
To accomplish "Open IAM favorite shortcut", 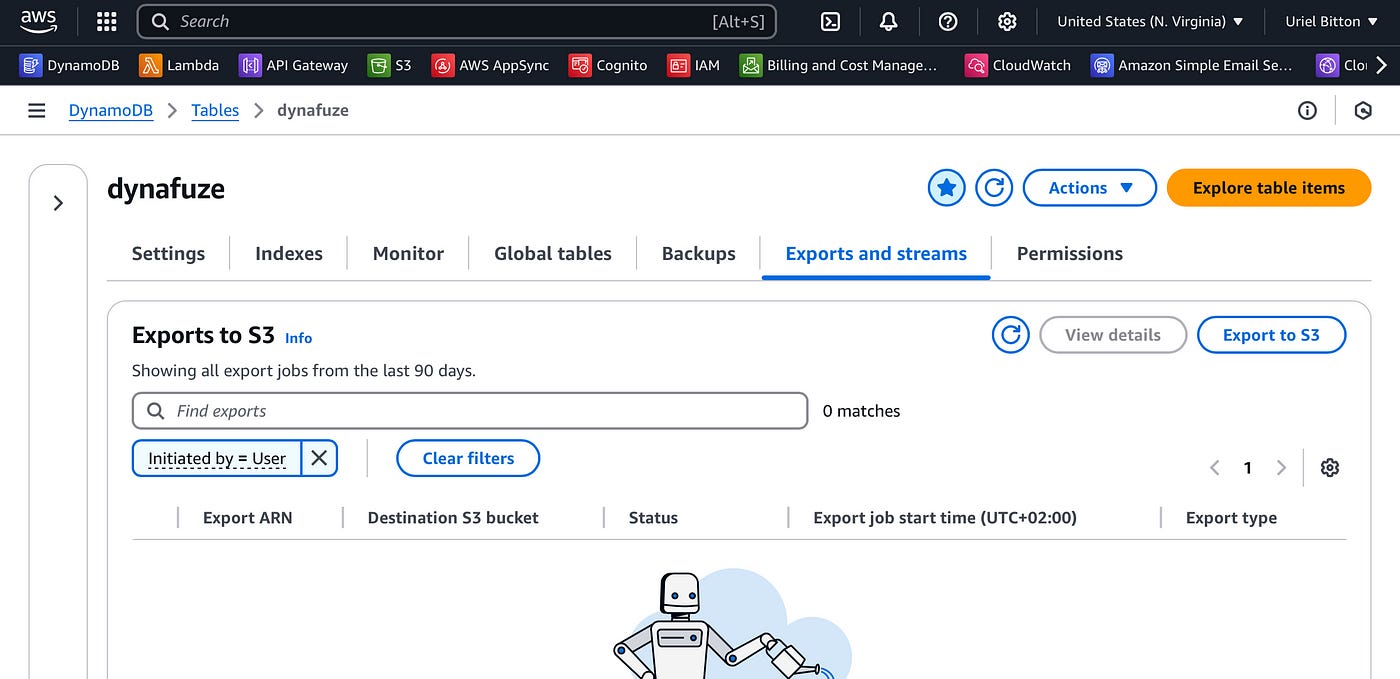I will [694, 65].
